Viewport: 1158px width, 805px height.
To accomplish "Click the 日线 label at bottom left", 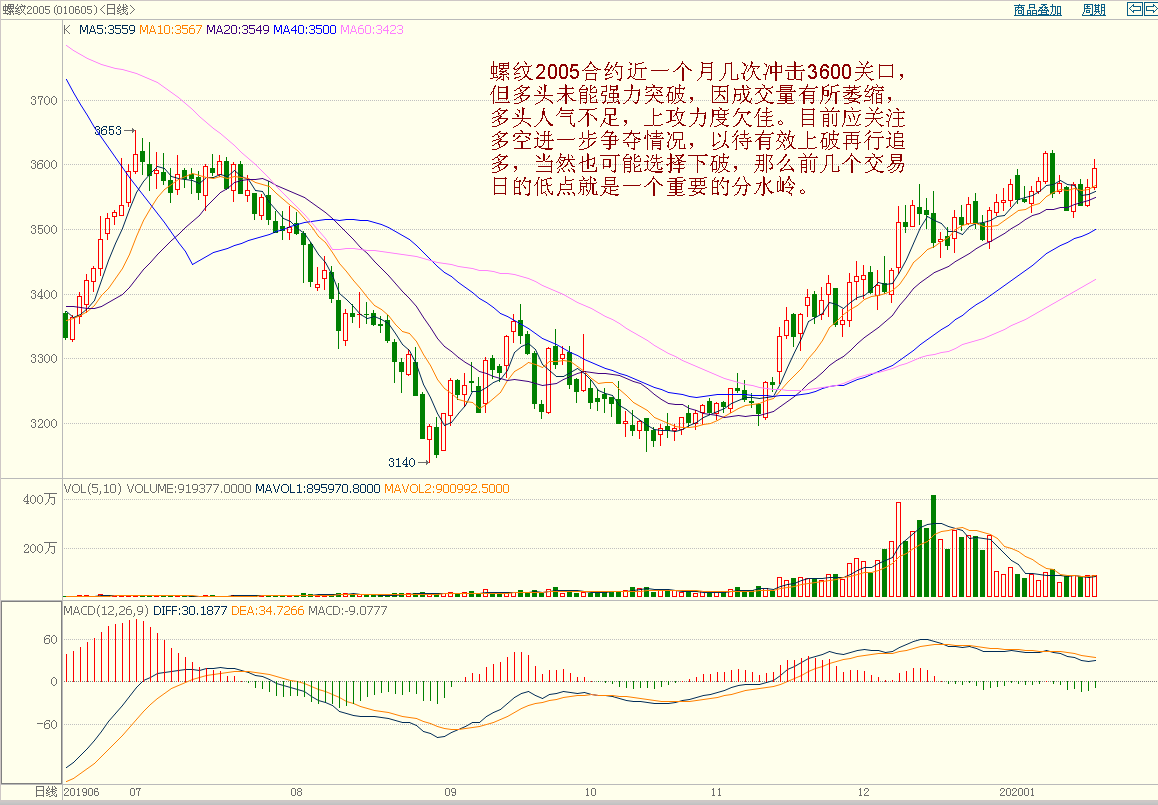I will (x=46, y=792).
